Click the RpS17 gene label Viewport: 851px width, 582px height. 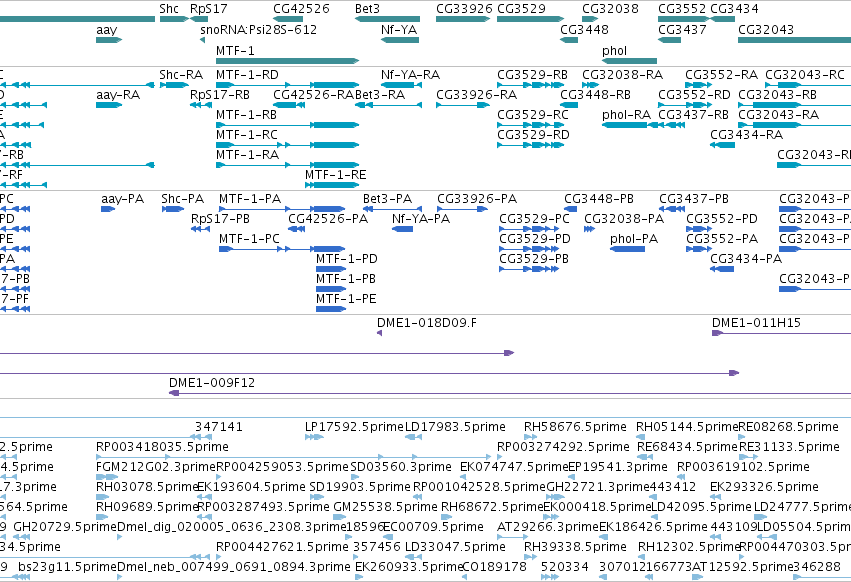208,9
